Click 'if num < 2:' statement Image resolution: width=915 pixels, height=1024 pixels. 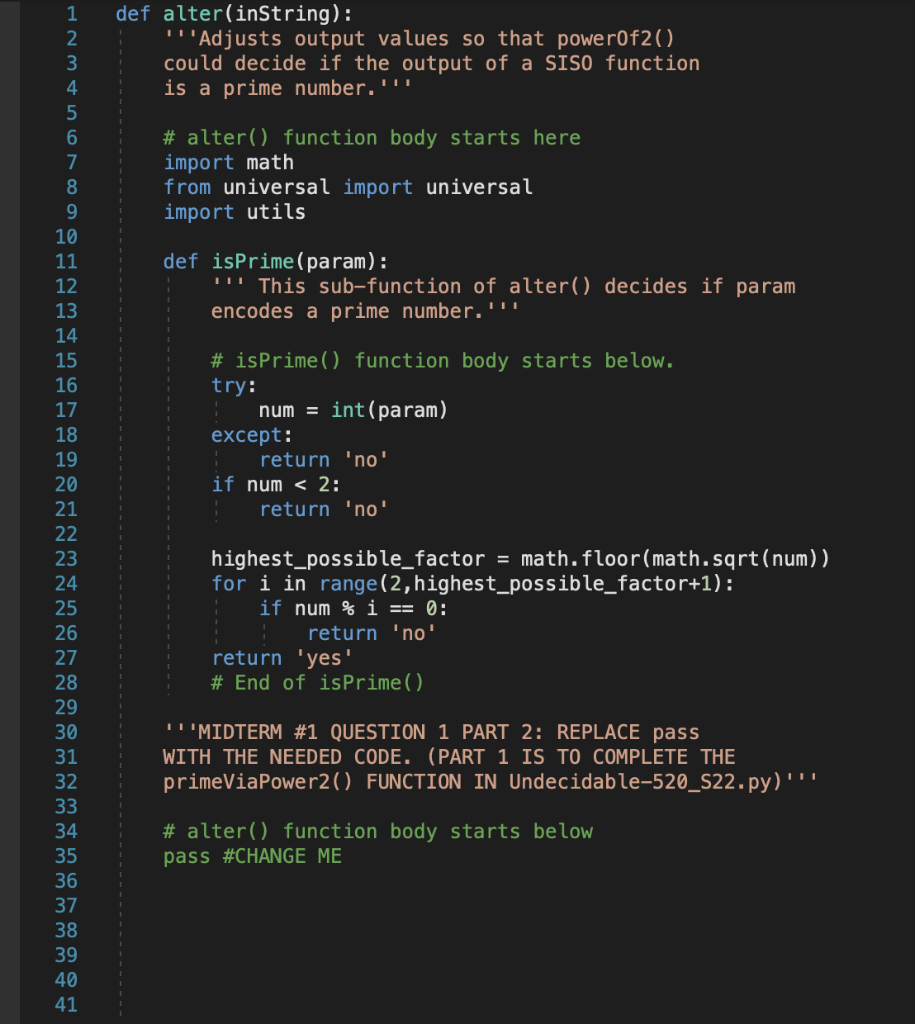[276, 485]
